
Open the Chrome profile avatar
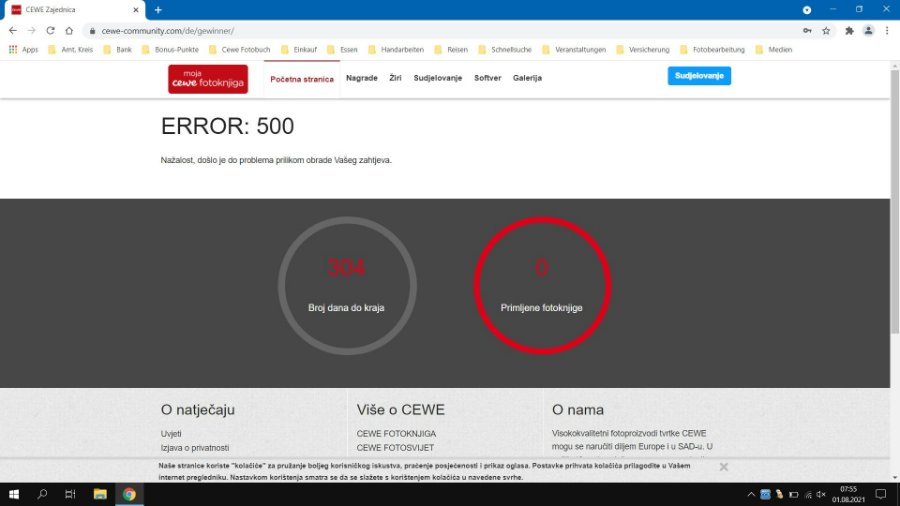point(868,31)
